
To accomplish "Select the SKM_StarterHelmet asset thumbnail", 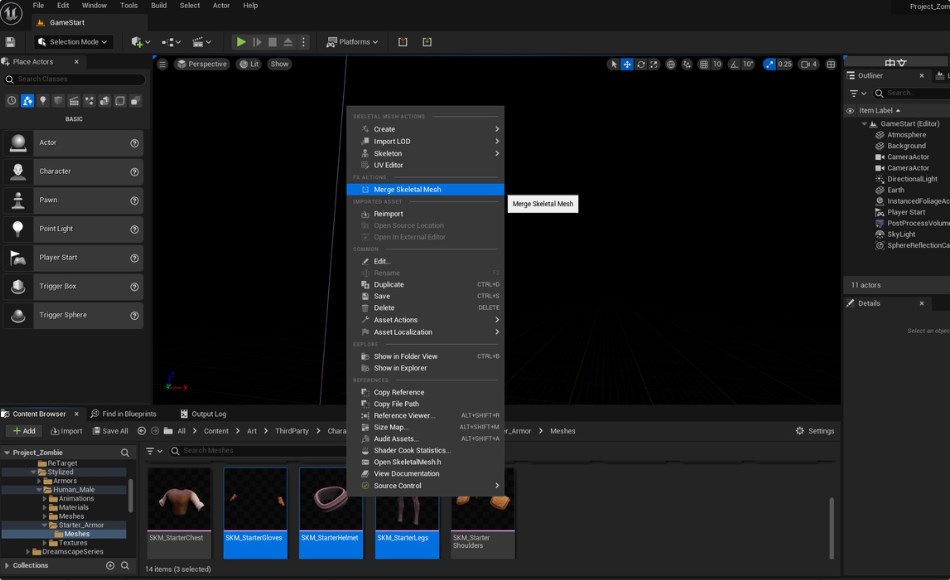I will pyautogui.click(x=330, y=500).
